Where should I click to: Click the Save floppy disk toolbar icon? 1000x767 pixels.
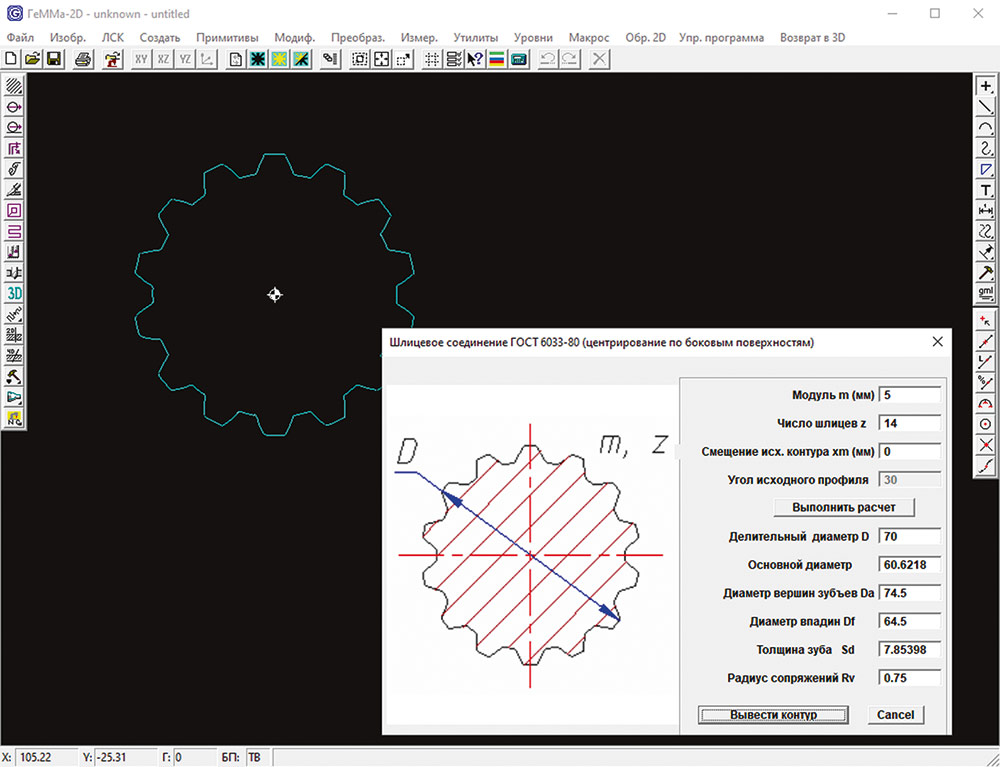point(54,59)
